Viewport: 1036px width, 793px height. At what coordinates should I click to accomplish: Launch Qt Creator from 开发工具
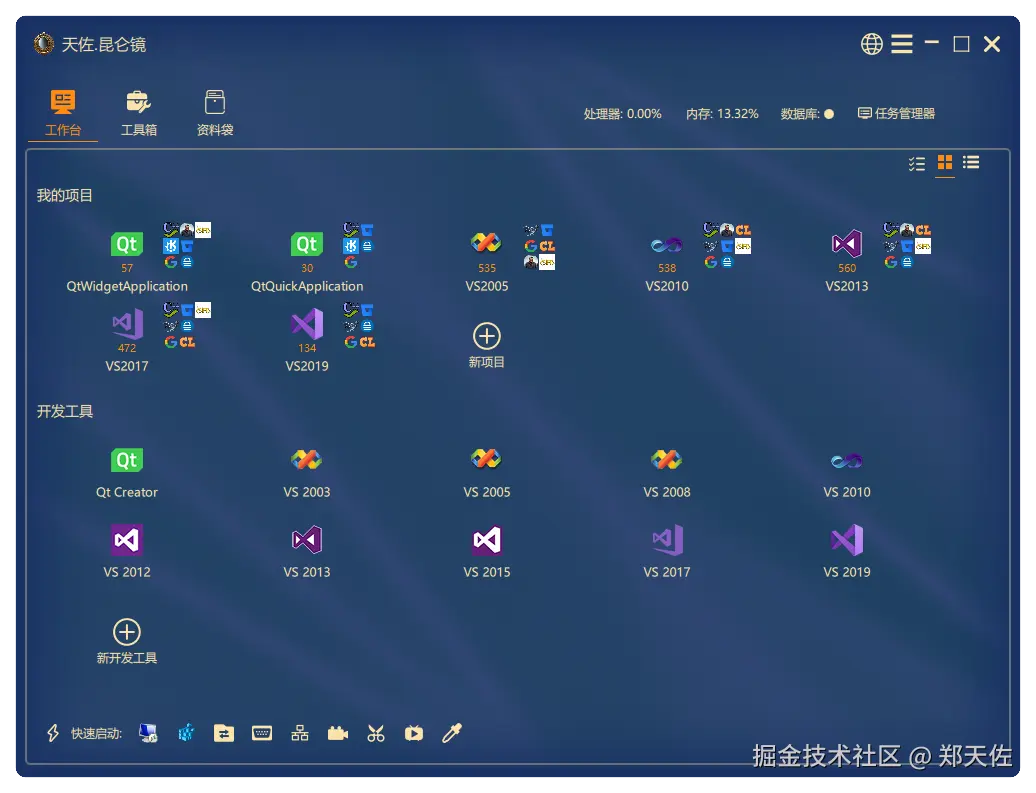click(127, 473)
